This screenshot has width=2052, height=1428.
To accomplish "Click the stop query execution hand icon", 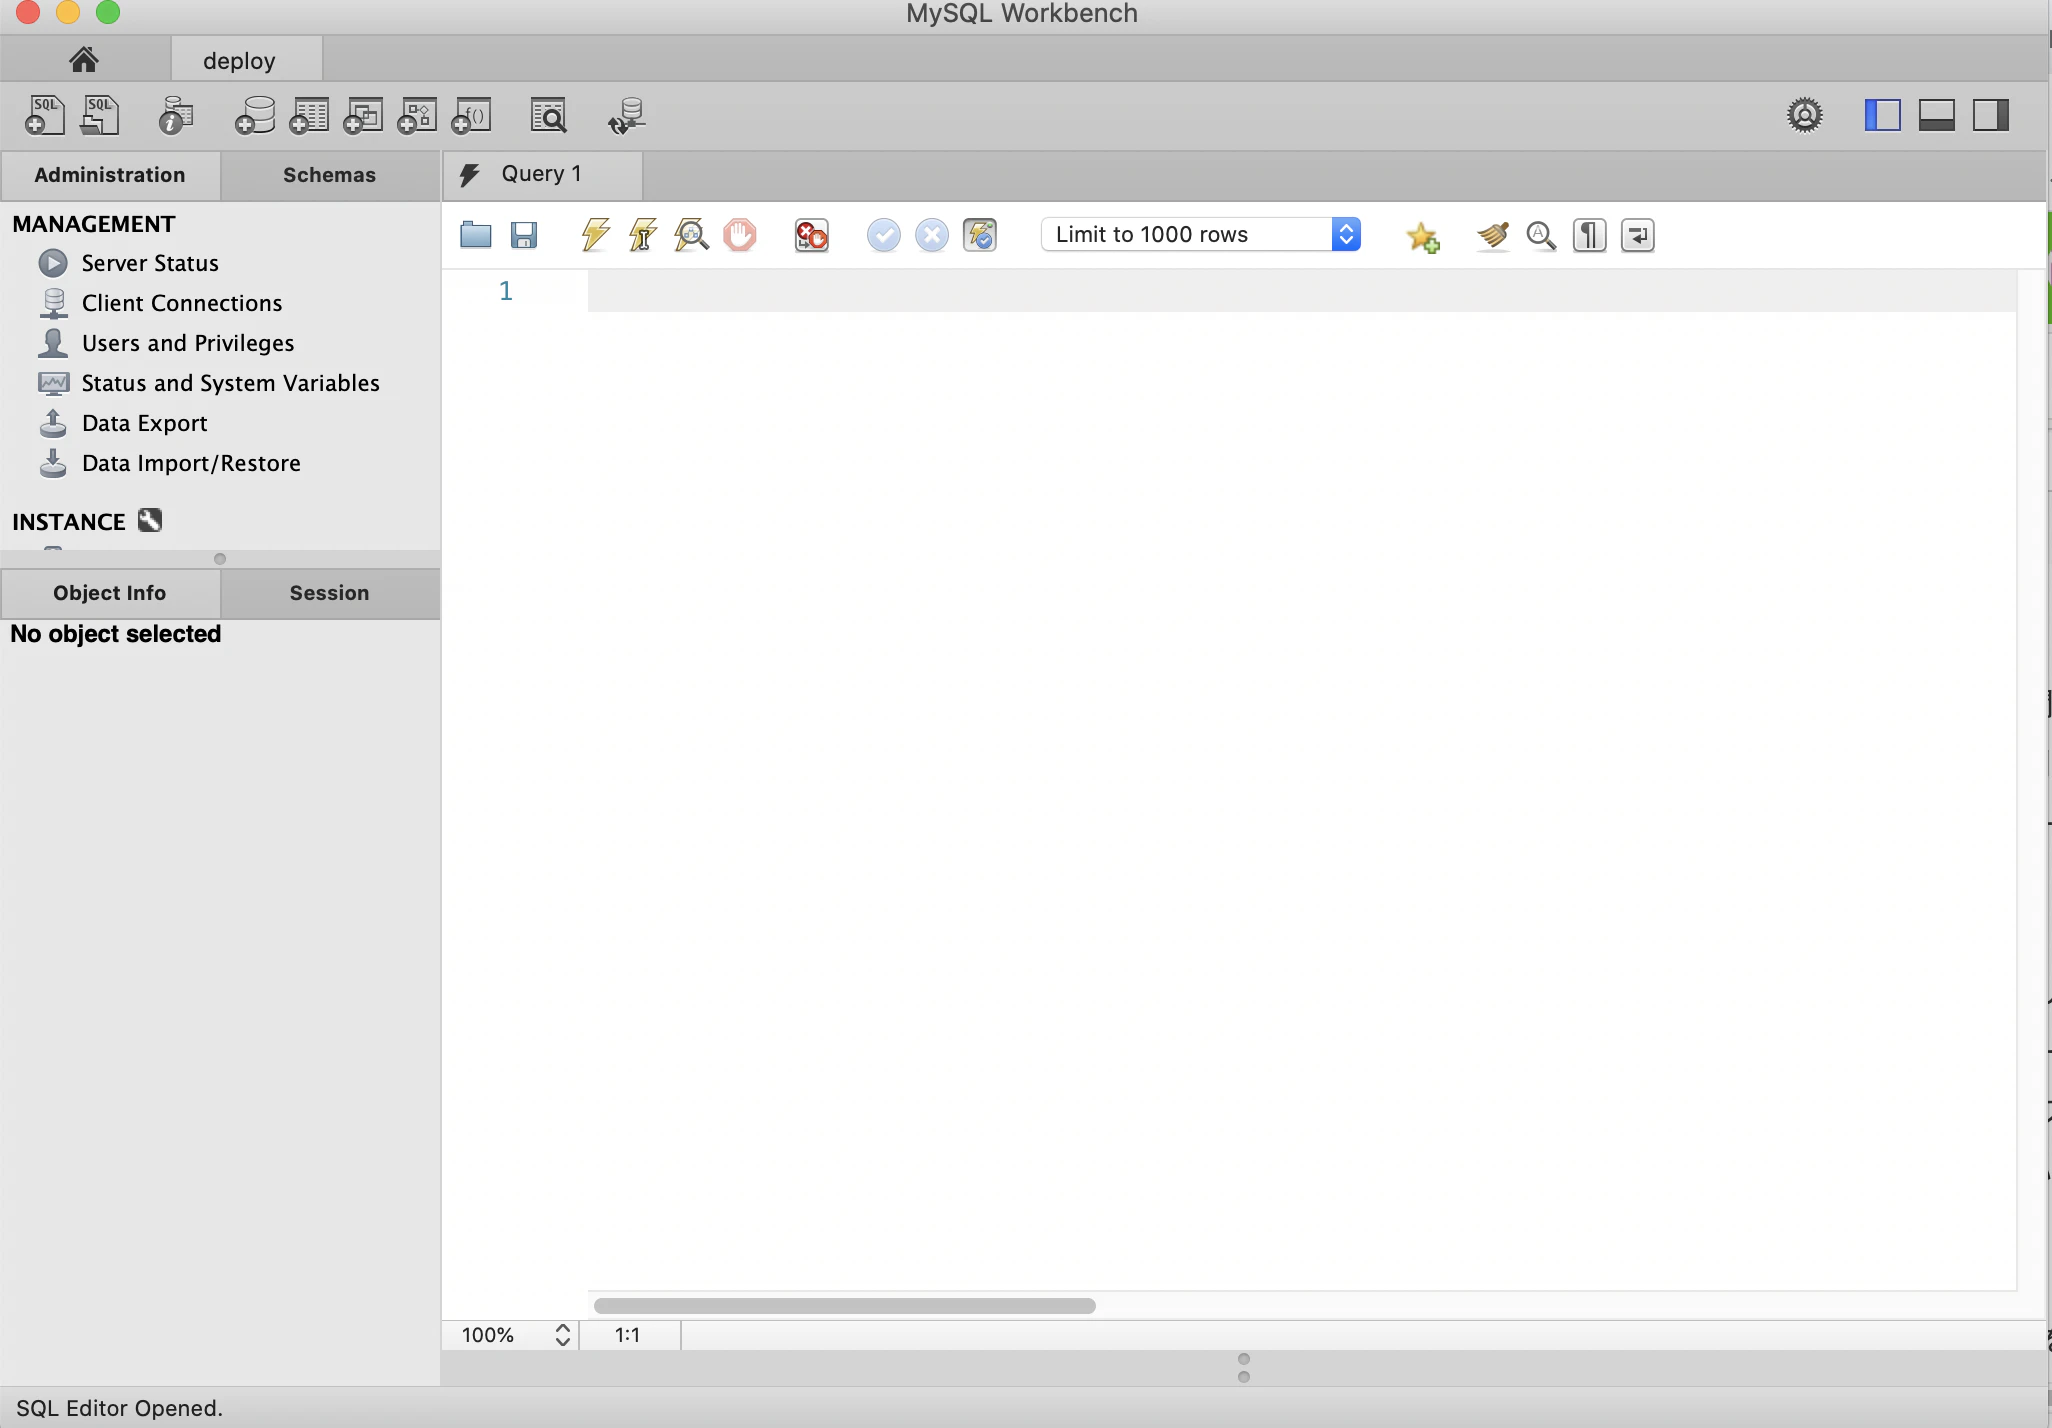I will click(740, 235).
